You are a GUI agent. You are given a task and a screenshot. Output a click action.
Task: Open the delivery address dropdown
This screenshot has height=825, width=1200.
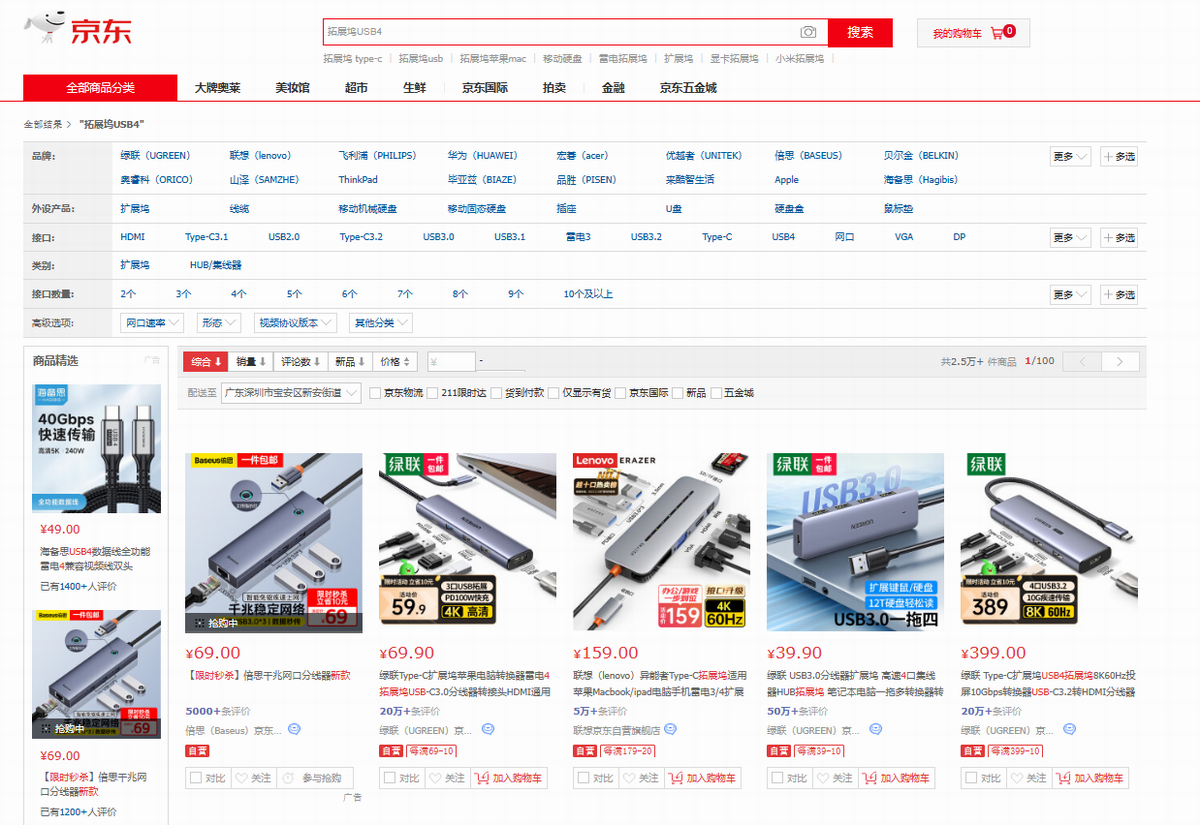[x=291, y=393]
